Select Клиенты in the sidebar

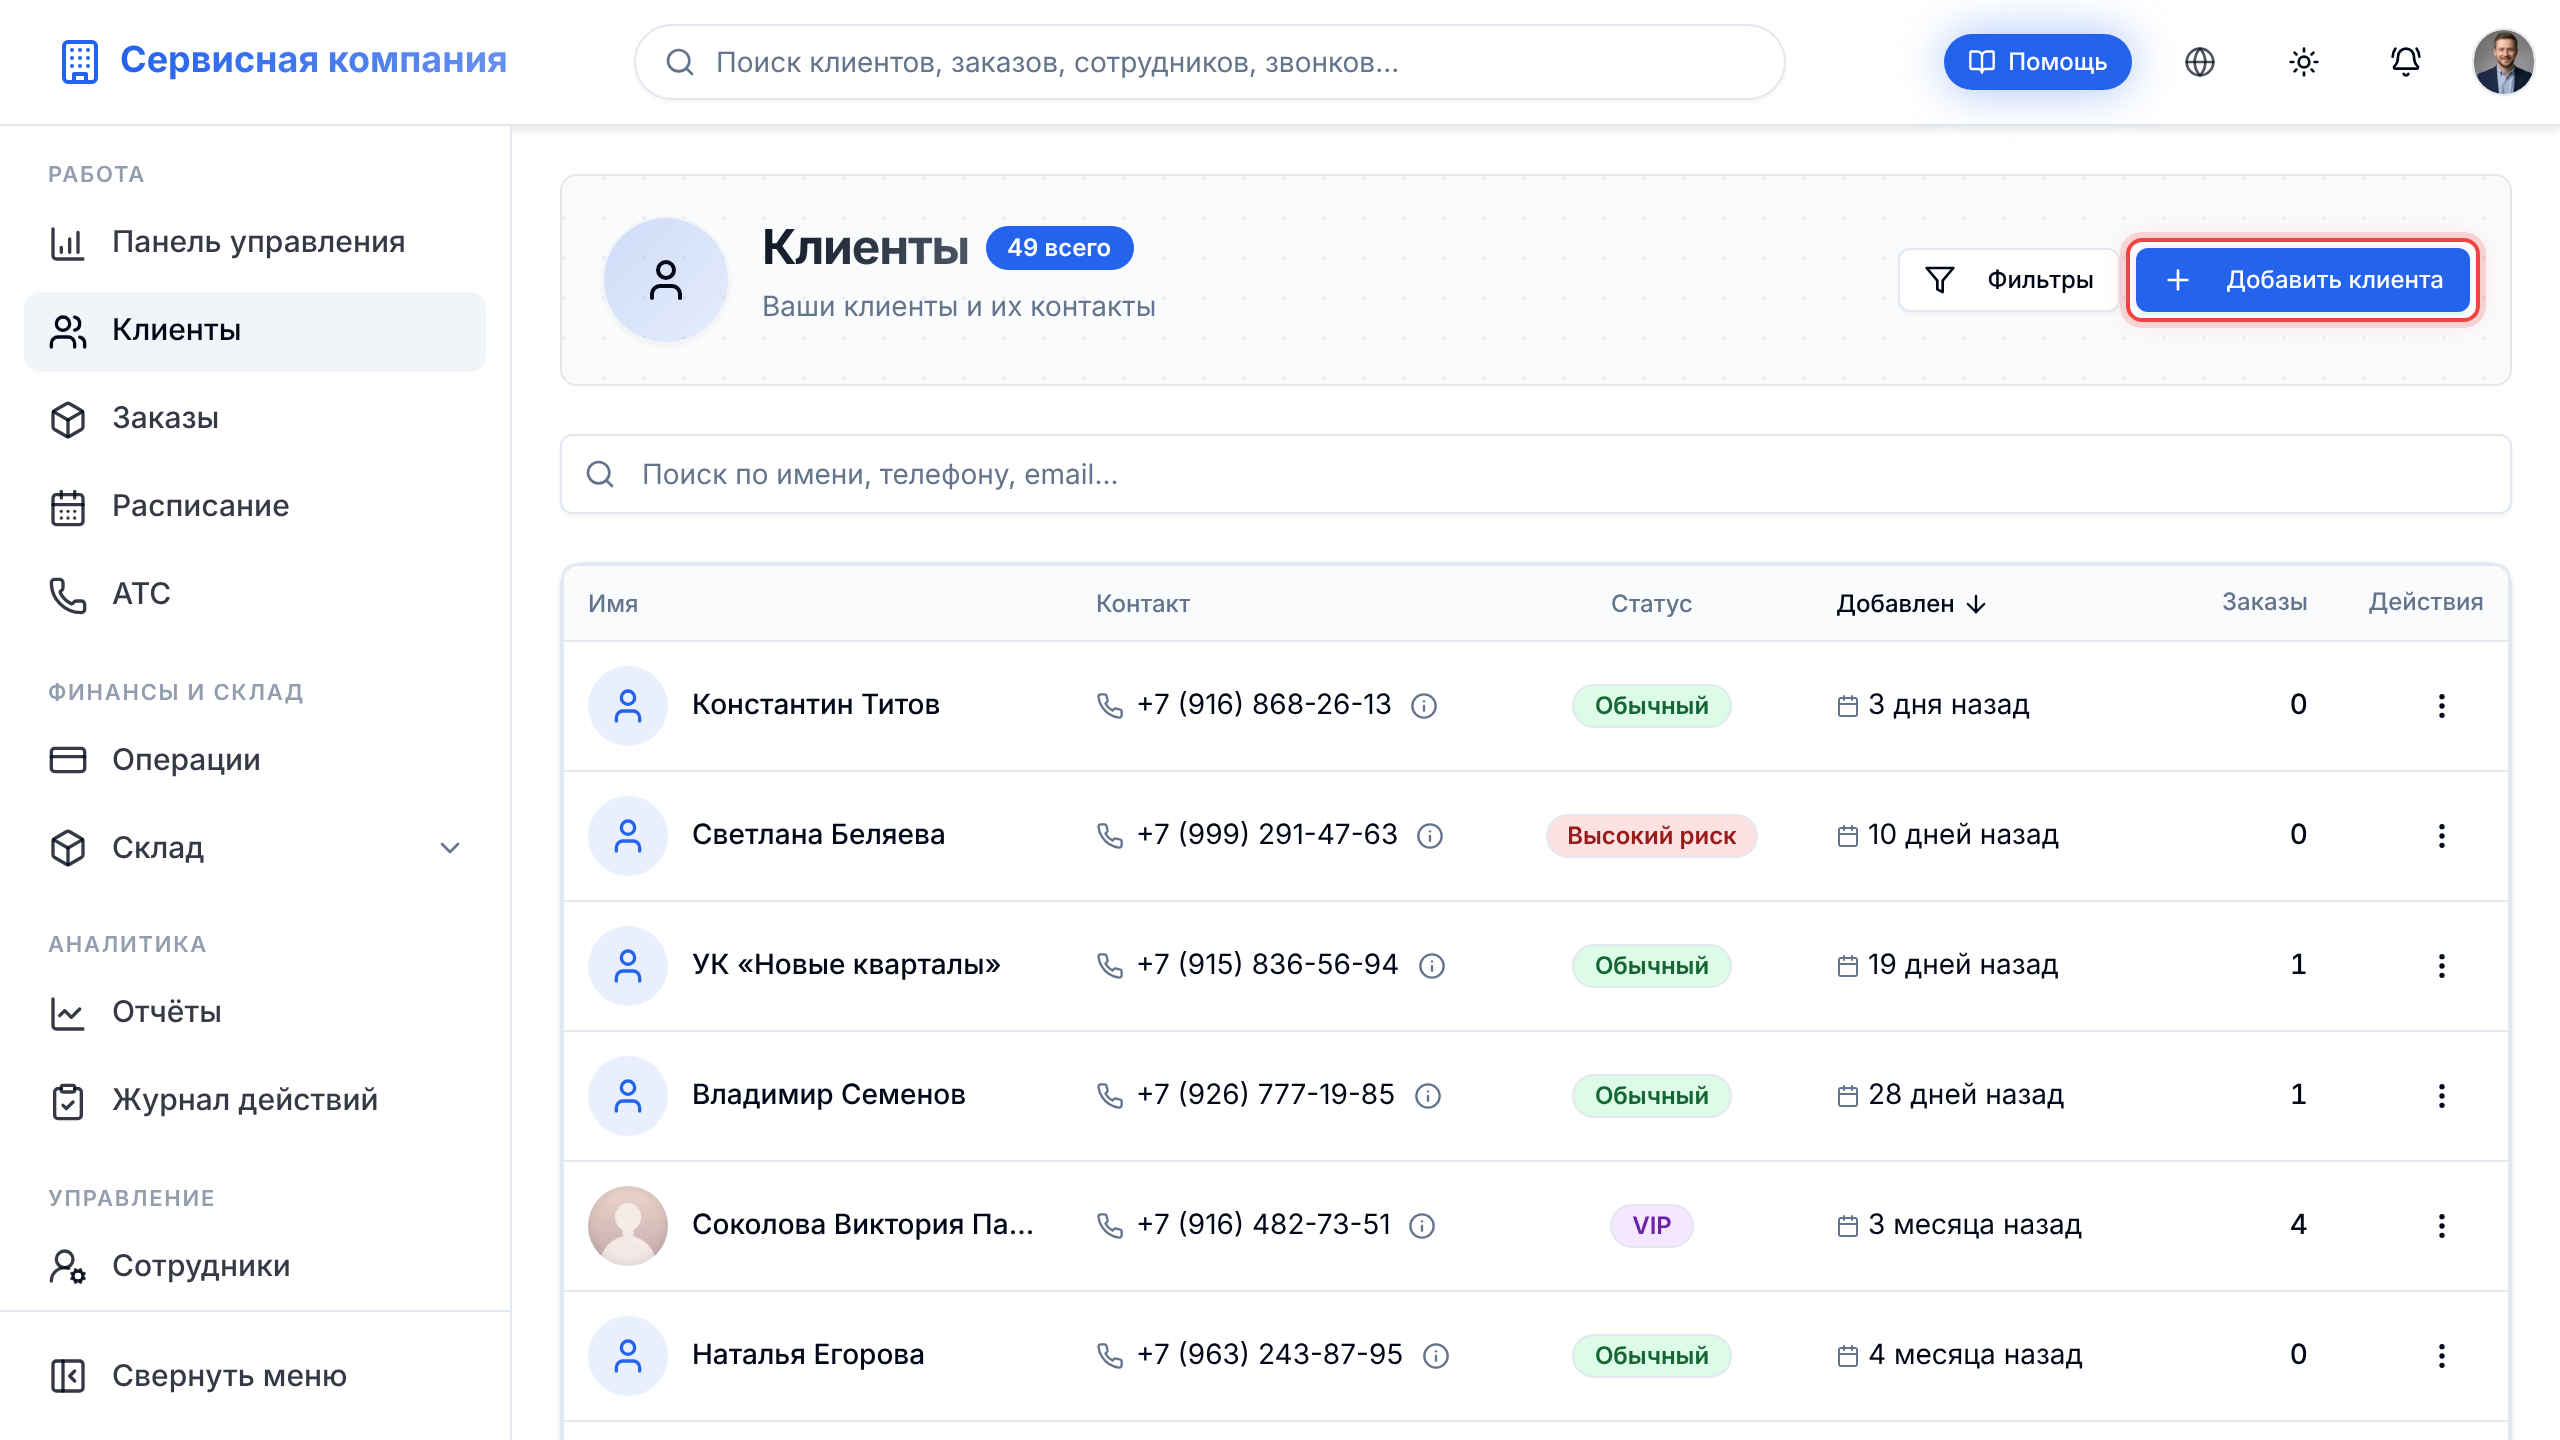point(255,330)
